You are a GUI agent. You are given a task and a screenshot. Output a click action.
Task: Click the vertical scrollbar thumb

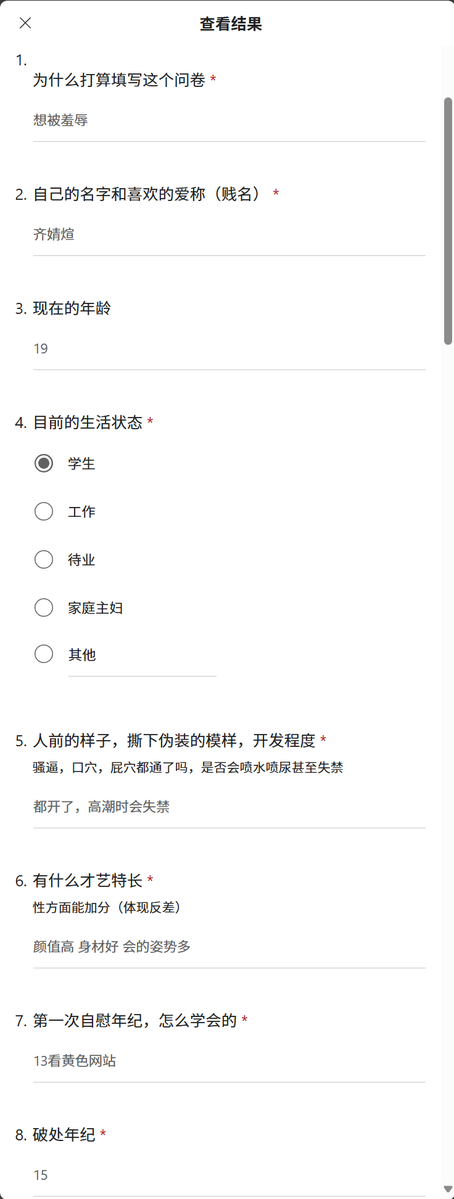pos(448,221)
